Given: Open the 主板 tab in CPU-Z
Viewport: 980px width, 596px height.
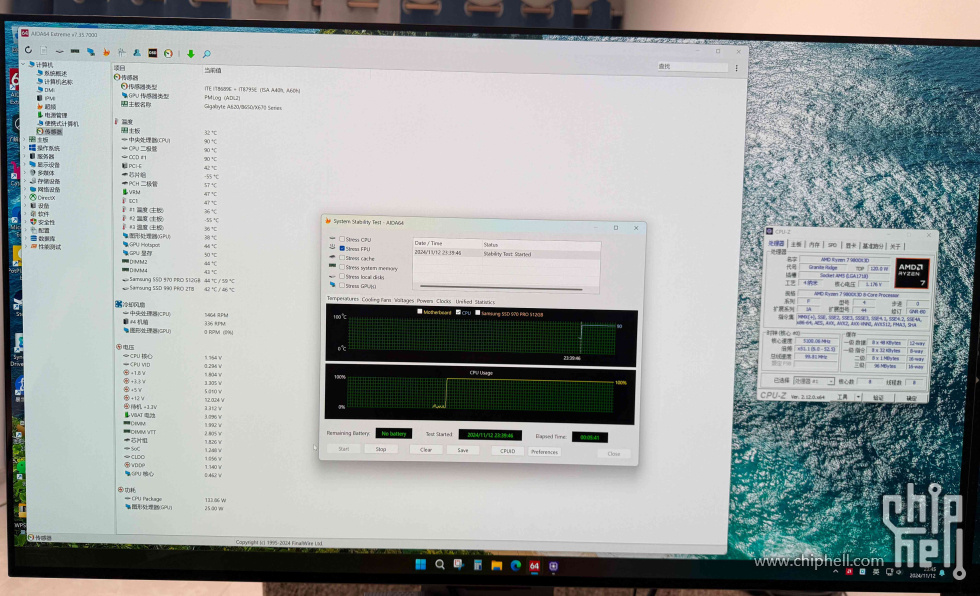Looking at the screenshot, I should pos(796,244).
